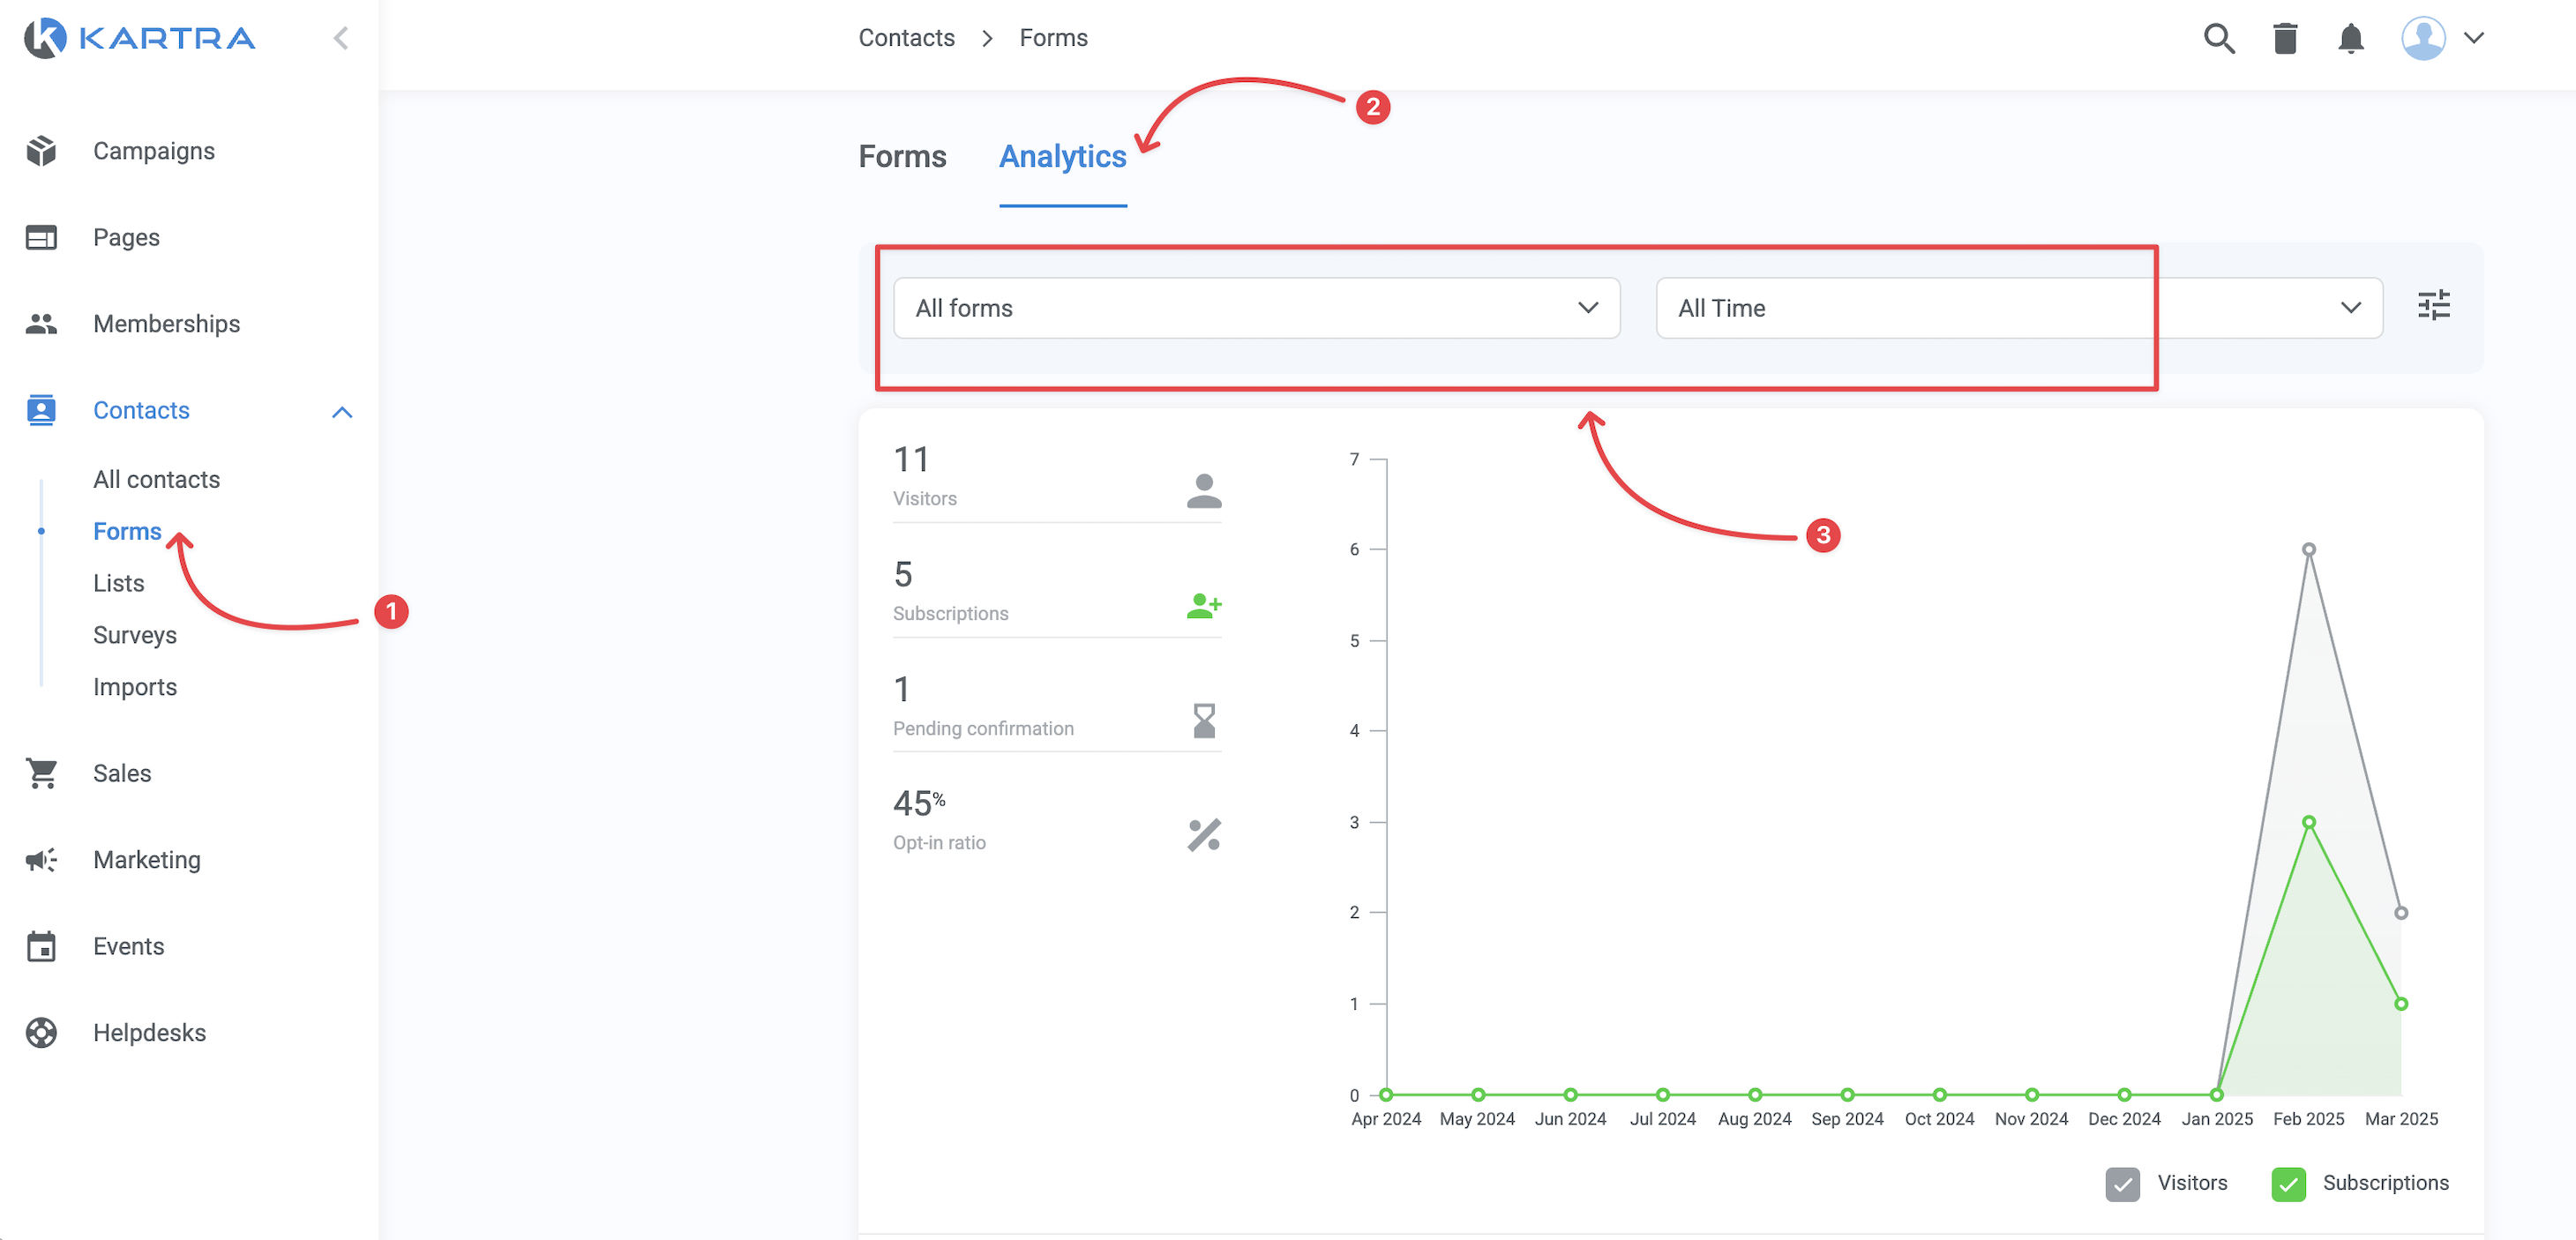Switch to the Forms tab
The height and width of the screenshot is (1240, 2576).
(902, 156)
